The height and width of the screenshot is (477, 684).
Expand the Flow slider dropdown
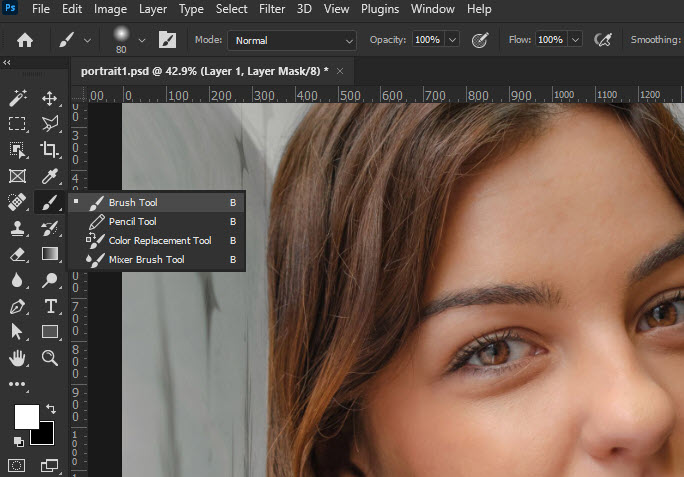(x=575, y=40)
